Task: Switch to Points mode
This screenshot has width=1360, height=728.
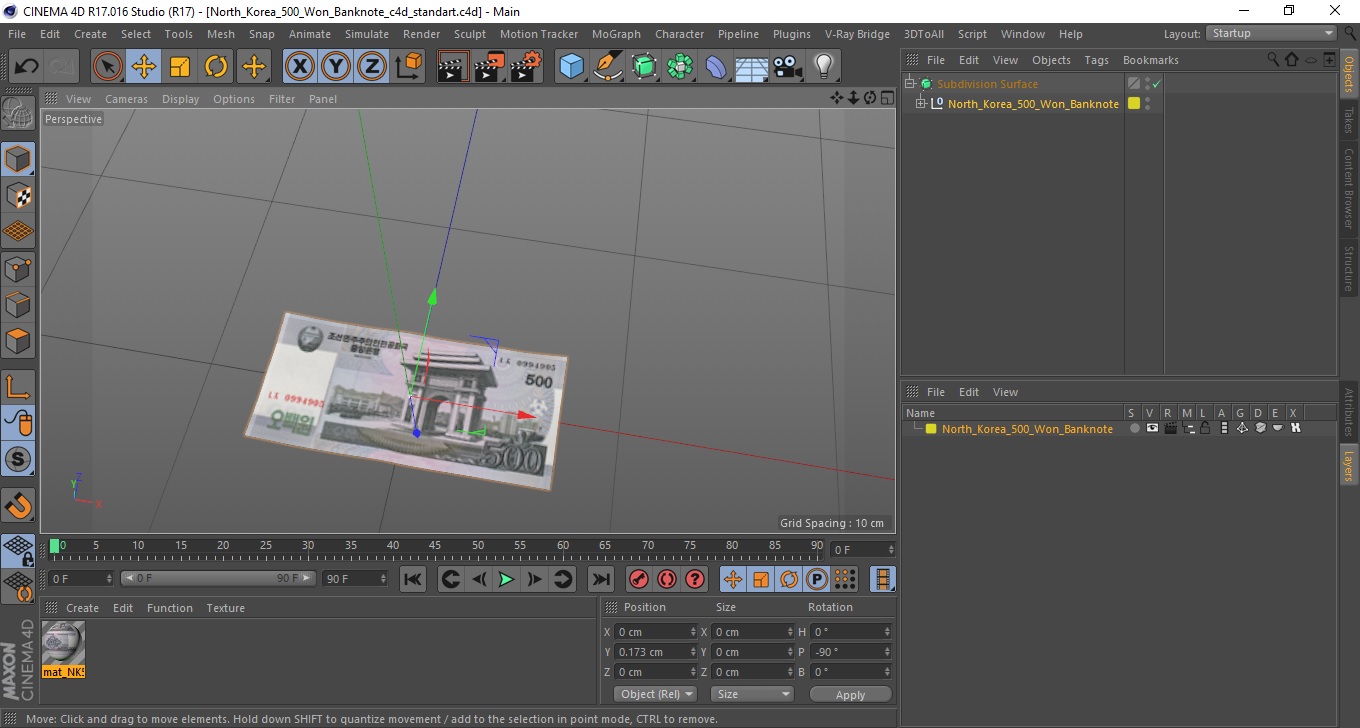Action: pos(18,268)
